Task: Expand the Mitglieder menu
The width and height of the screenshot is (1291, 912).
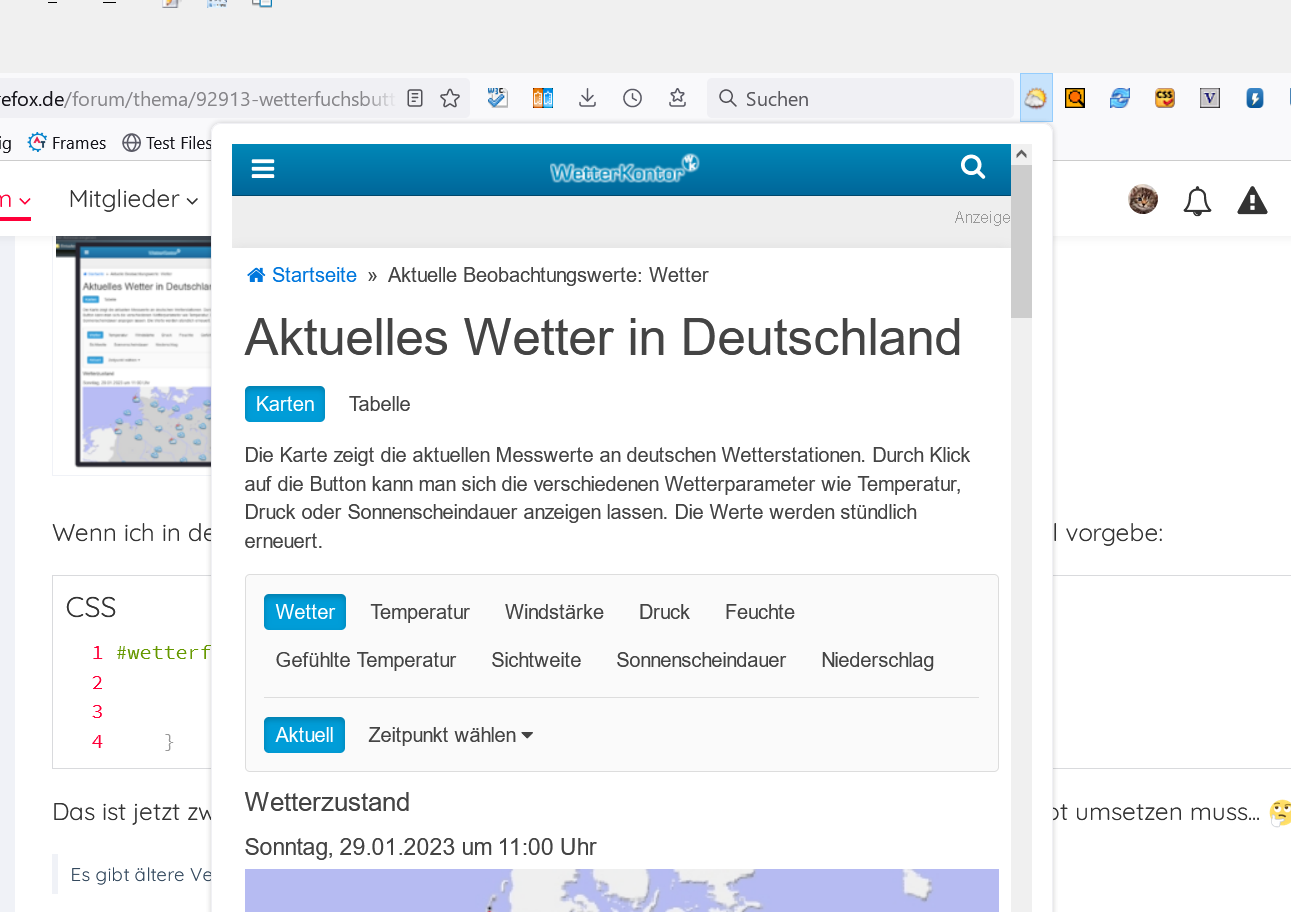Action: coord(133,199)
